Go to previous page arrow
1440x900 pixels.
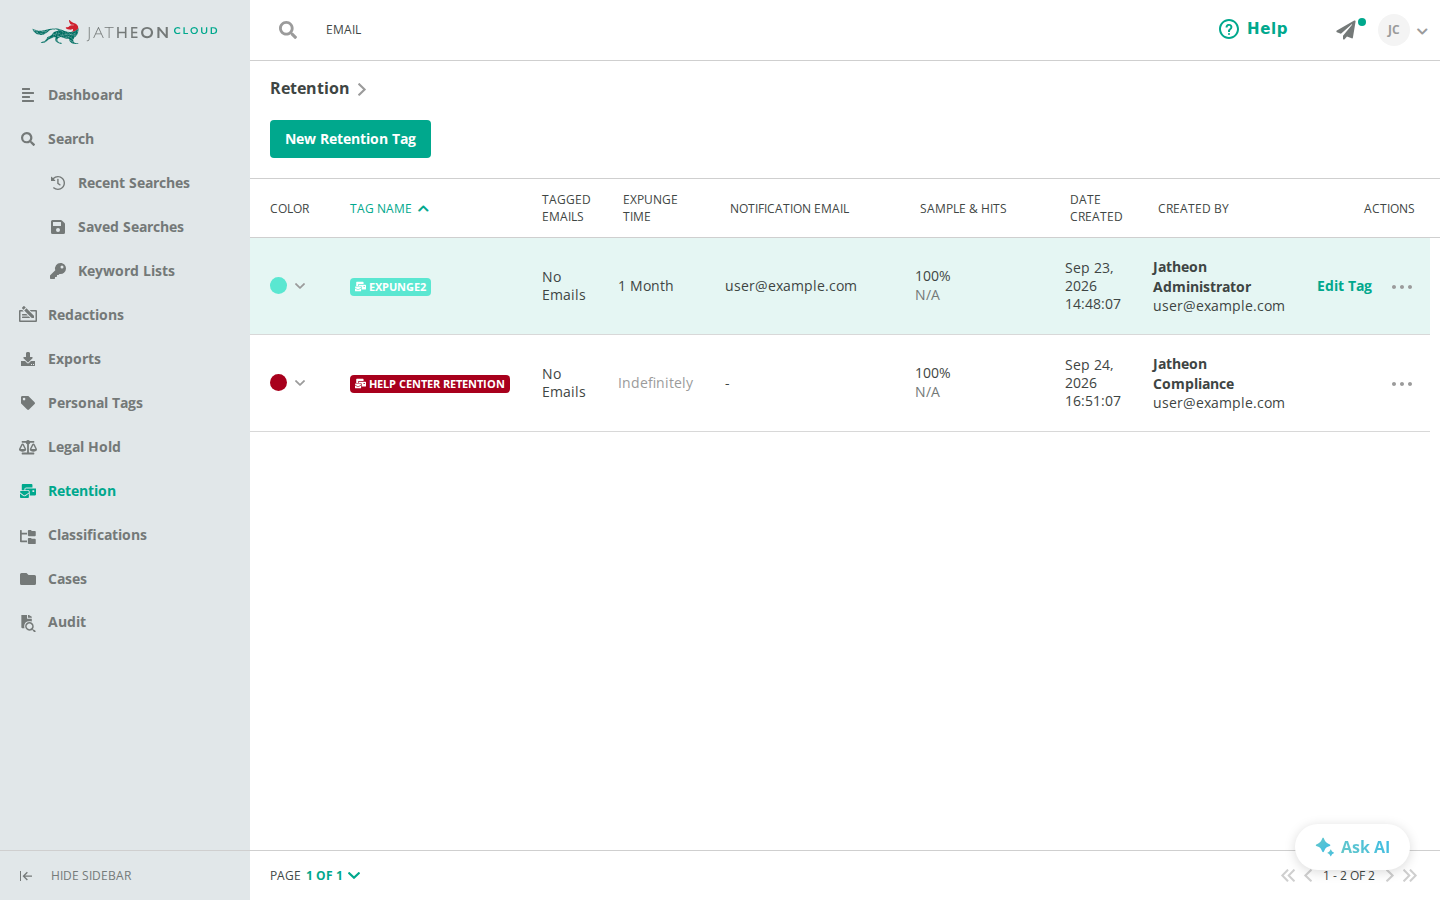click(1308, 876)
